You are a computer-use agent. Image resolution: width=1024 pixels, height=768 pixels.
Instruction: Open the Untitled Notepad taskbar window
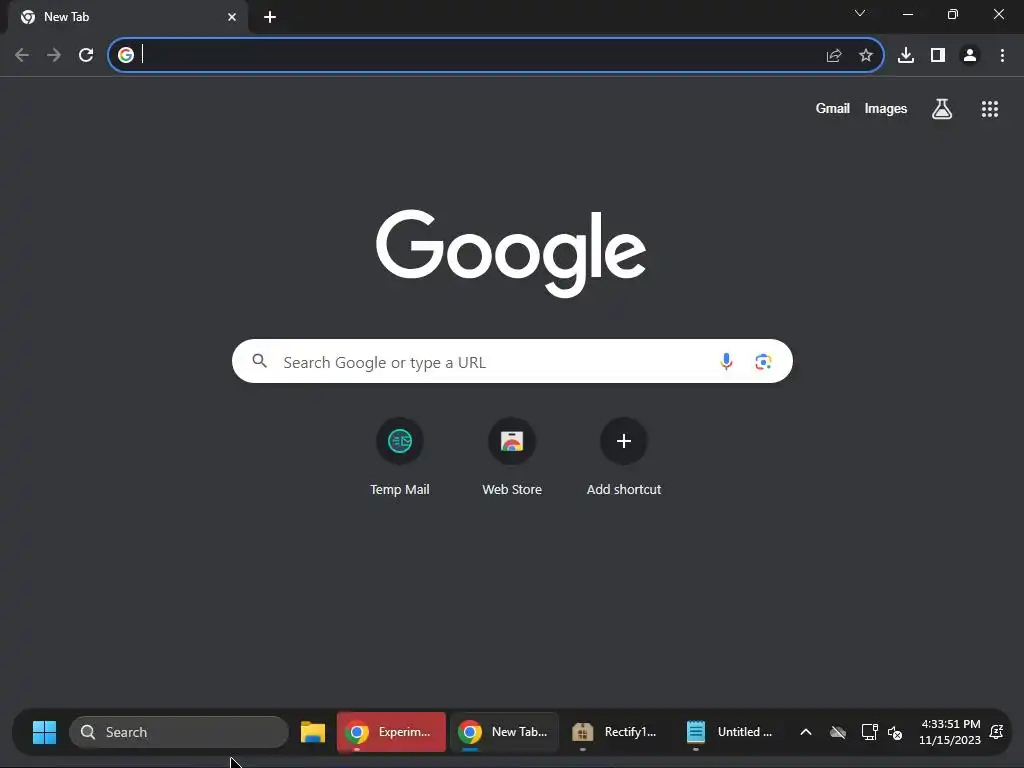729,732
